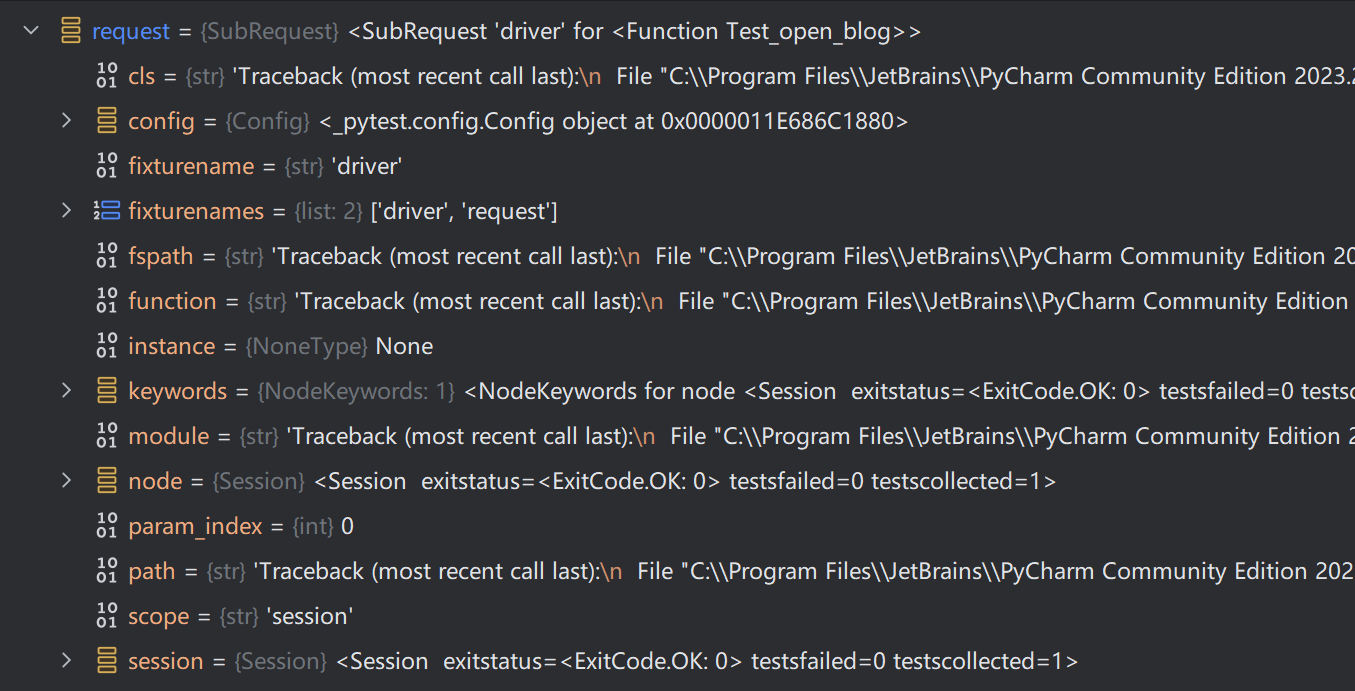The height and width of the screenshot is (691, 1355).
Task: Click the binary icon beside param_index
Action: [107, 526]
